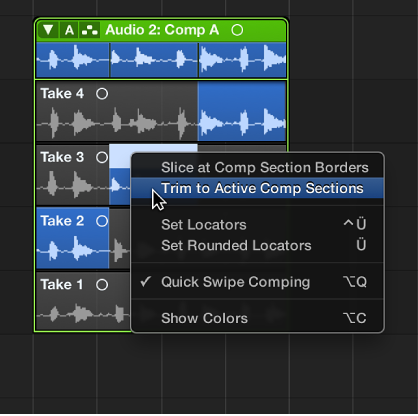Click the Take 3 circle indicator

[x=102, y=157]
